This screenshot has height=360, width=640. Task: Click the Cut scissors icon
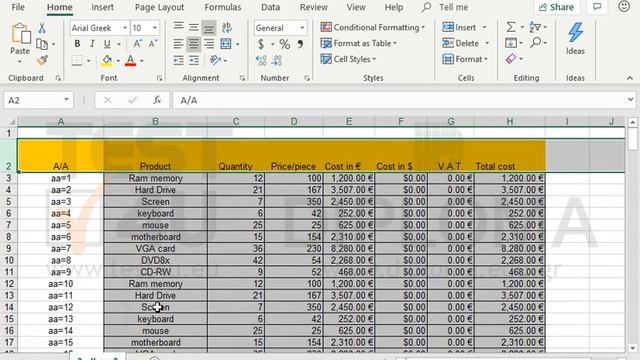(x=42, y=28)
